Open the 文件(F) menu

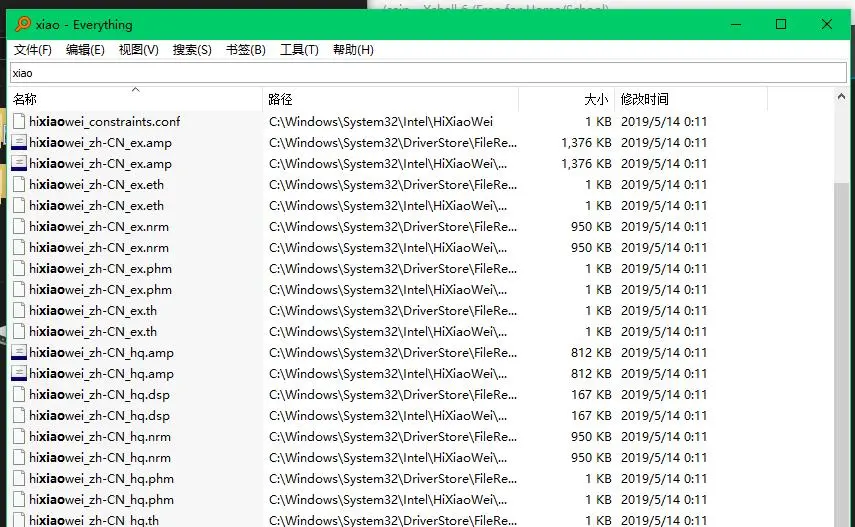33,50
